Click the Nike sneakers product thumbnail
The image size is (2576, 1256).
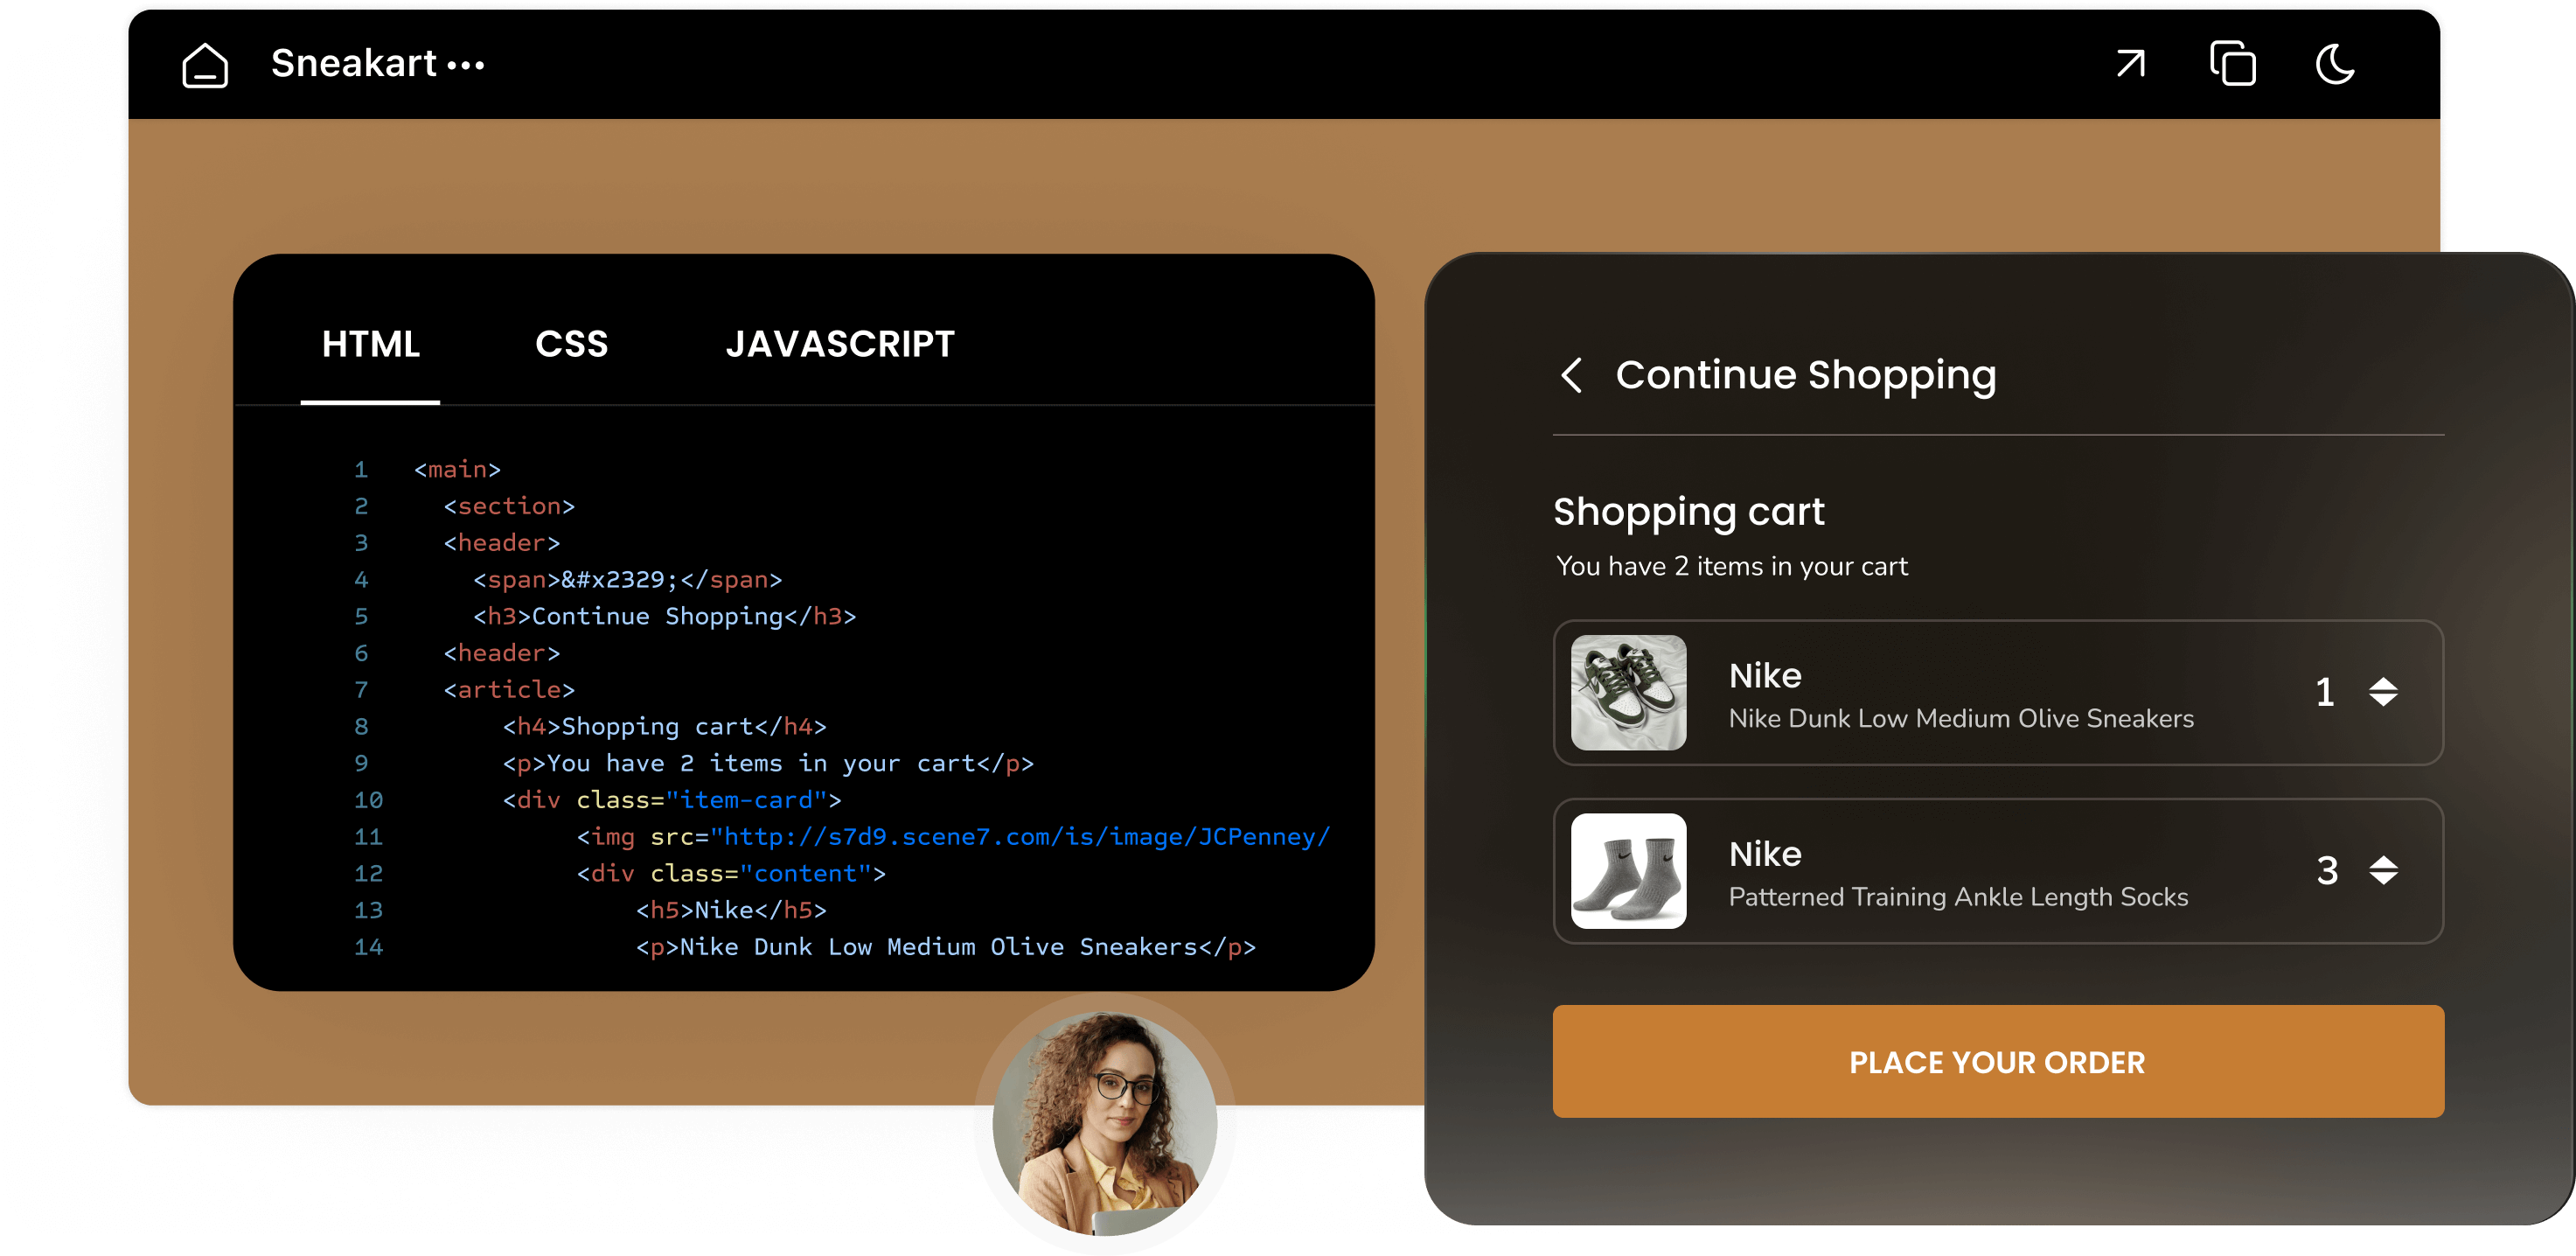coord(1627,692)
